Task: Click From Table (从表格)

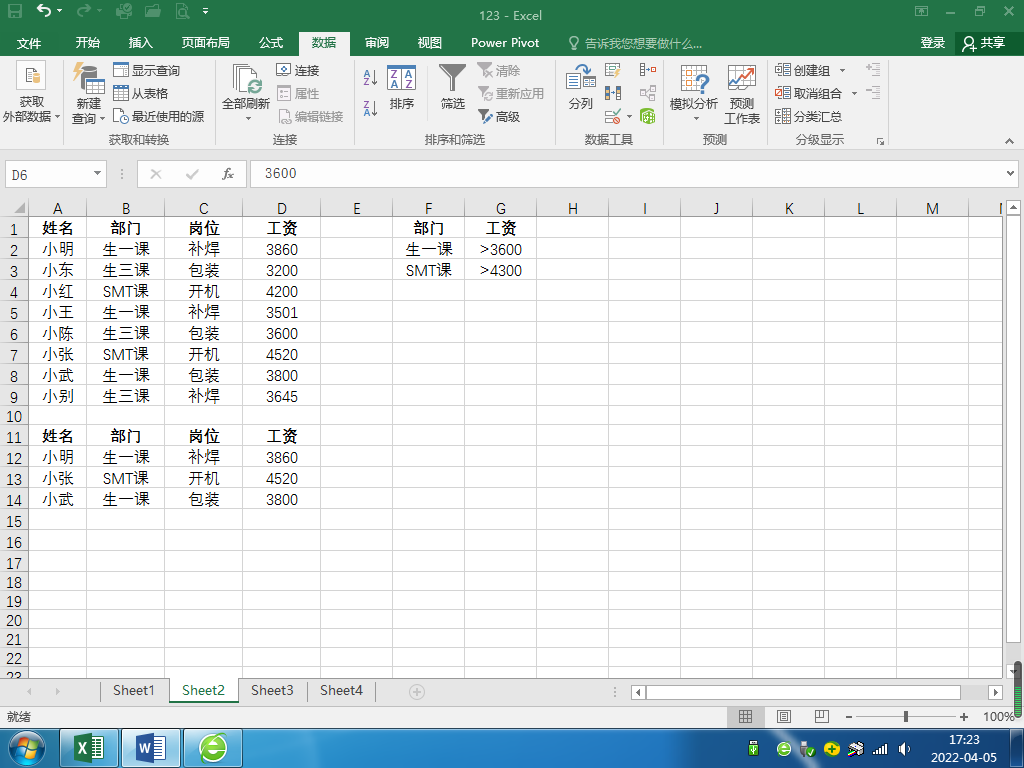Action: (x=140, y=93)
